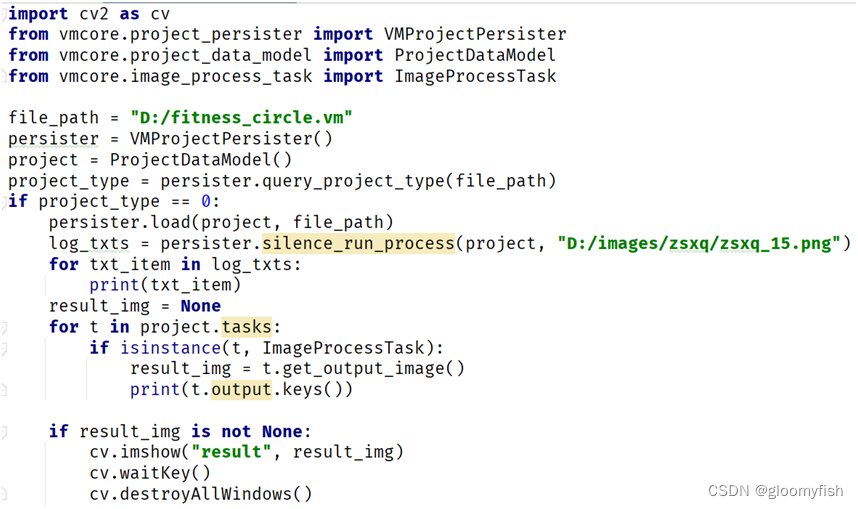Click 'print' in 'print(txt_item)'

coord(114,285)
